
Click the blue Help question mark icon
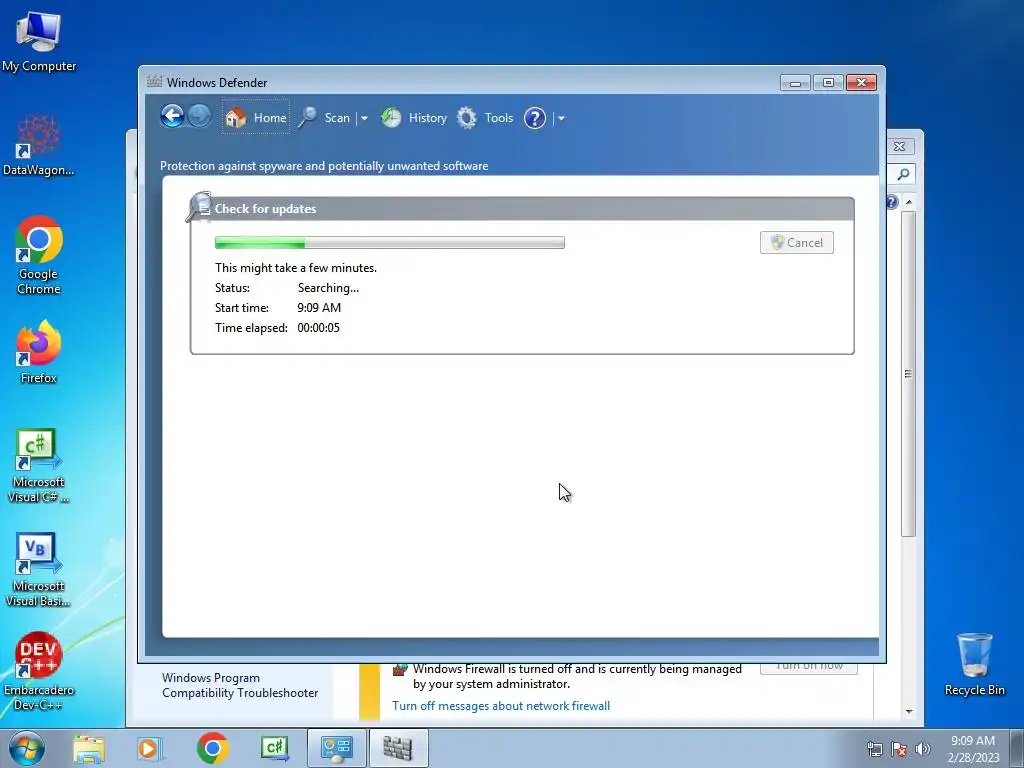pyautogui.click(x=535, y=118)
